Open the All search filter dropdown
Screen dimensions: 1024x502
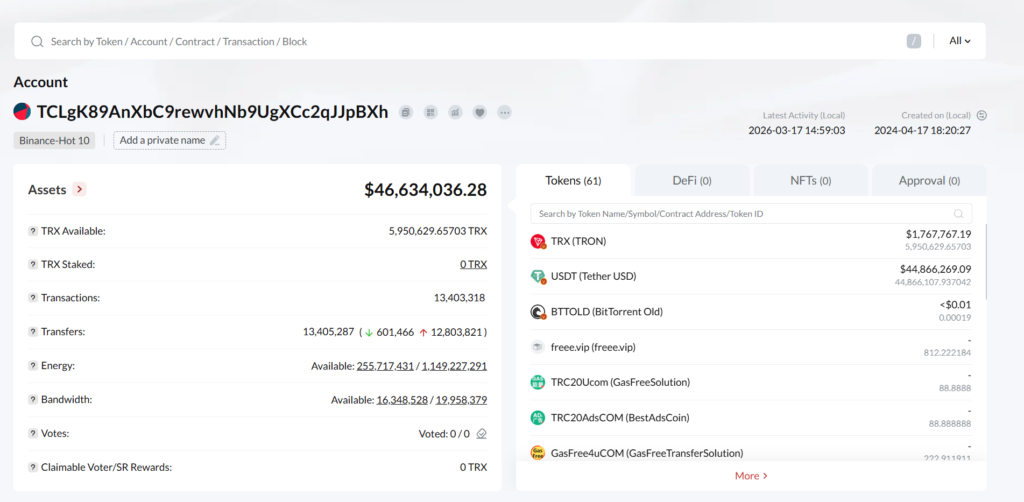tap(960, 41)
